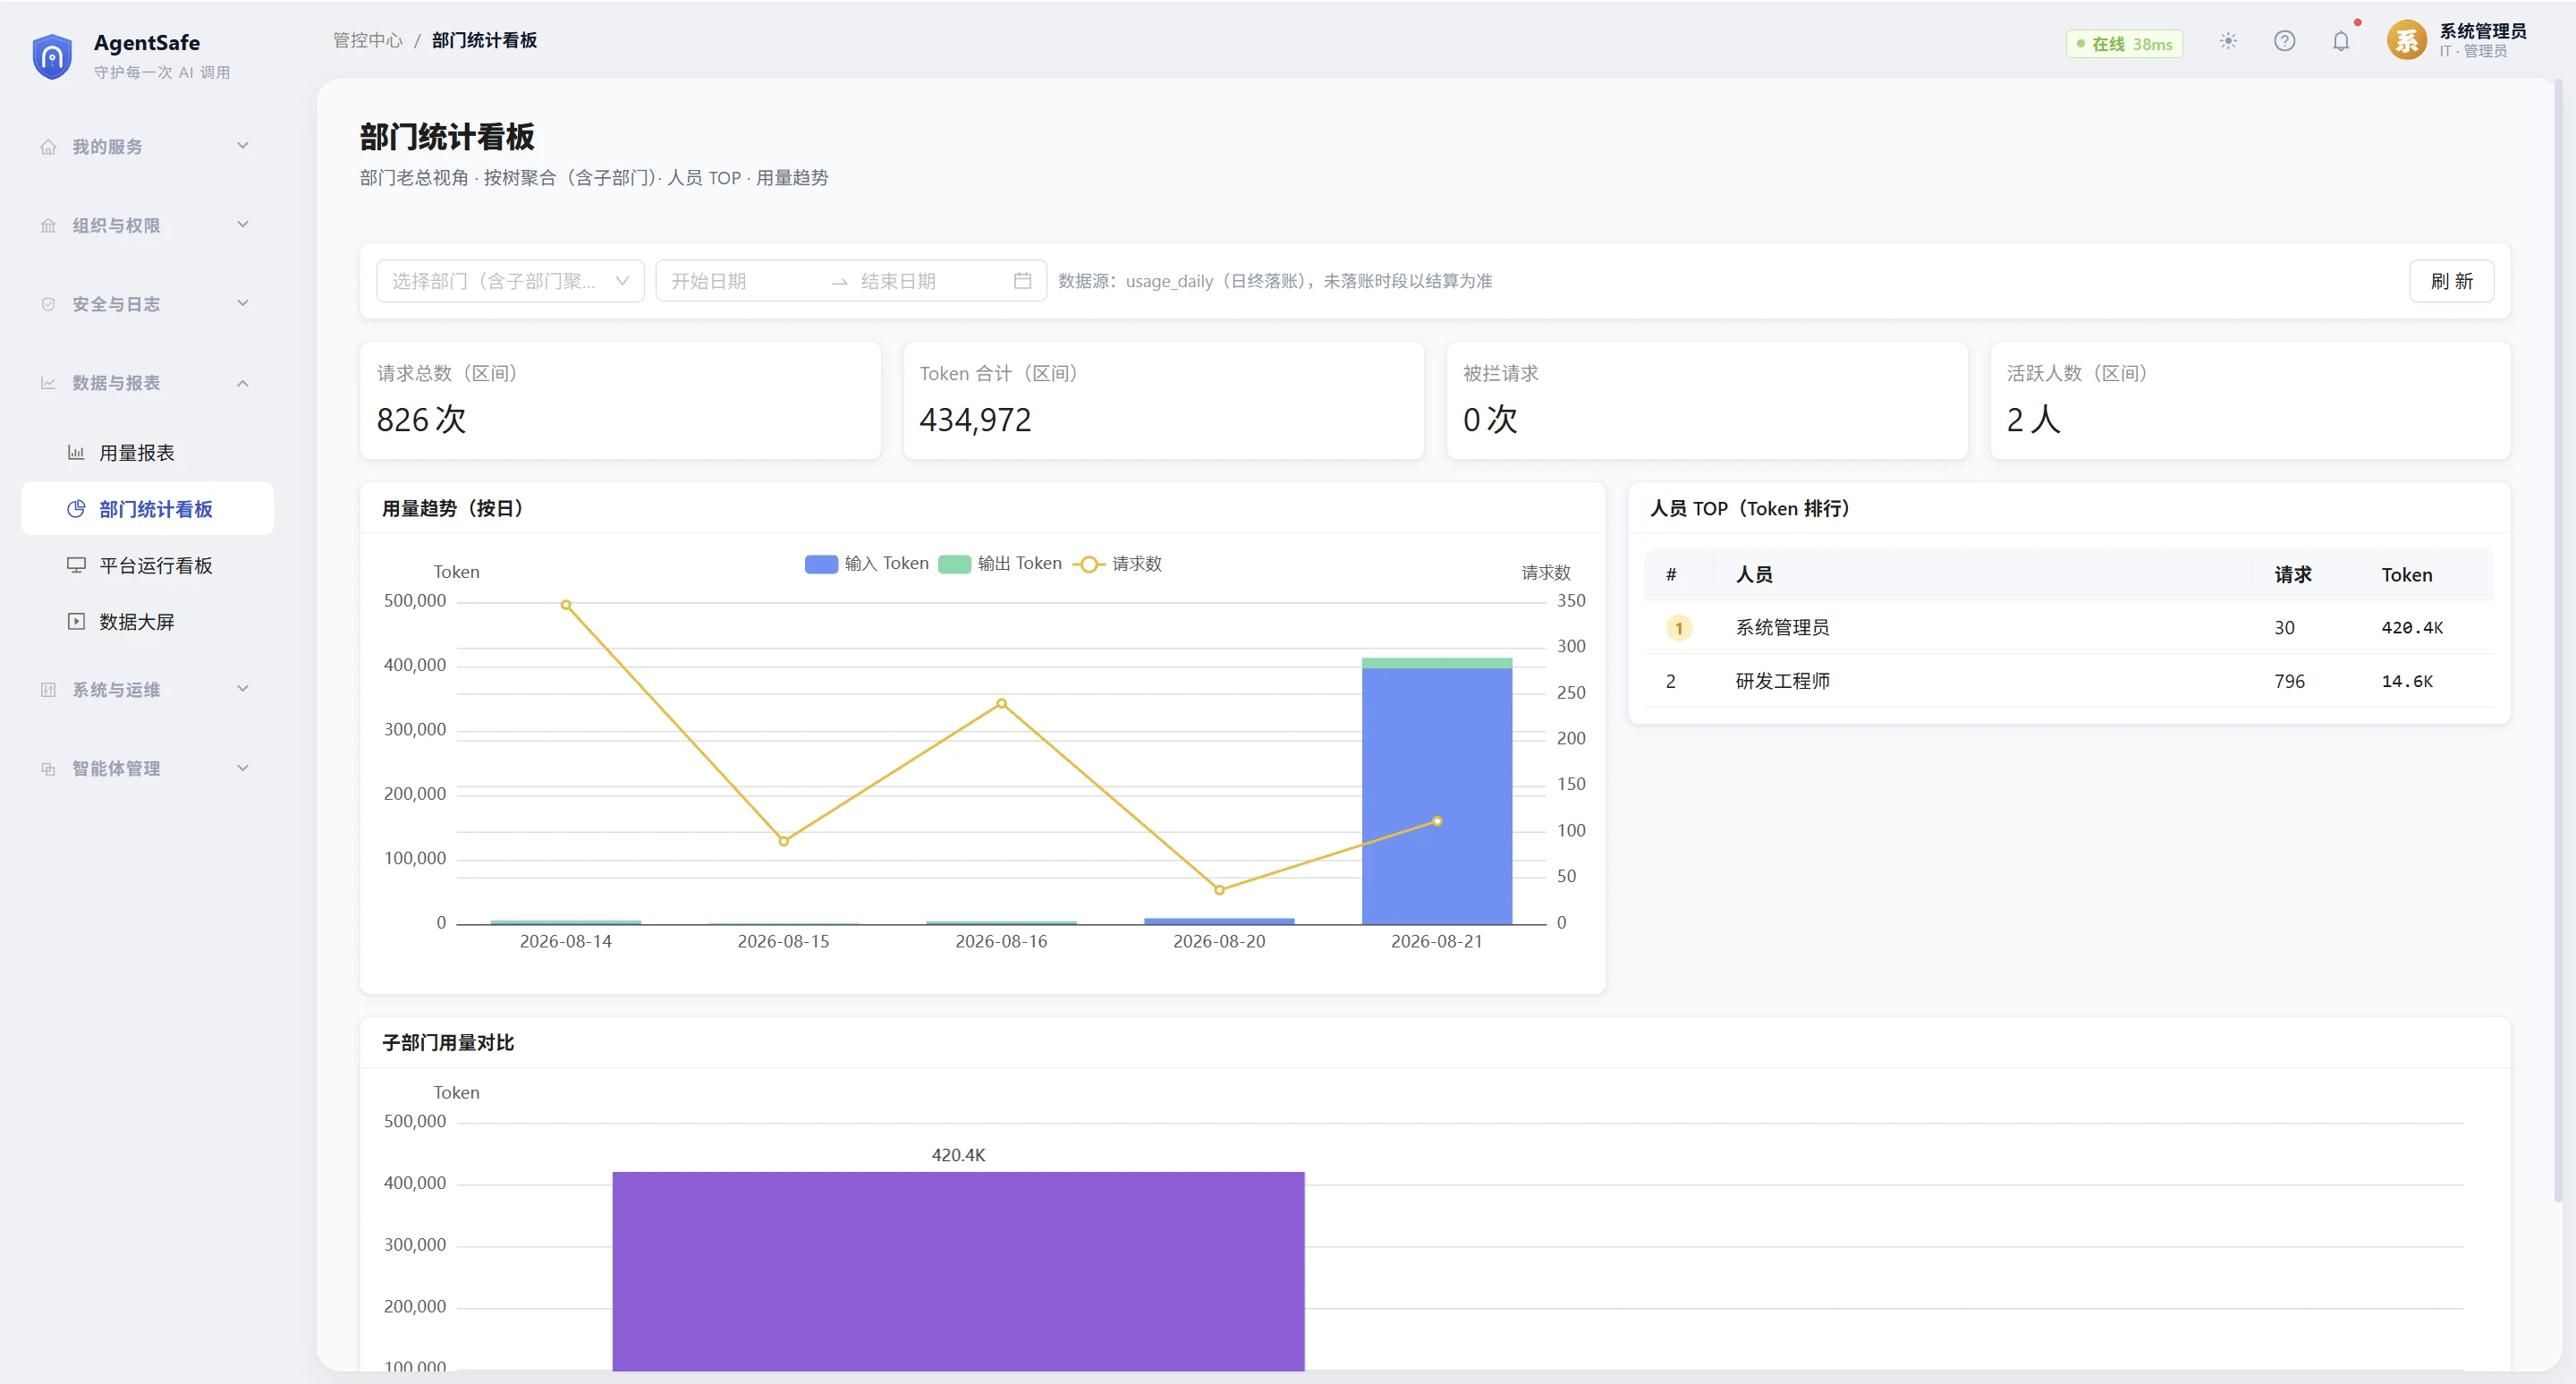Click the 系统管理员 user name
This screenshot has width=2576, height=1384.
coord(2482,31)
